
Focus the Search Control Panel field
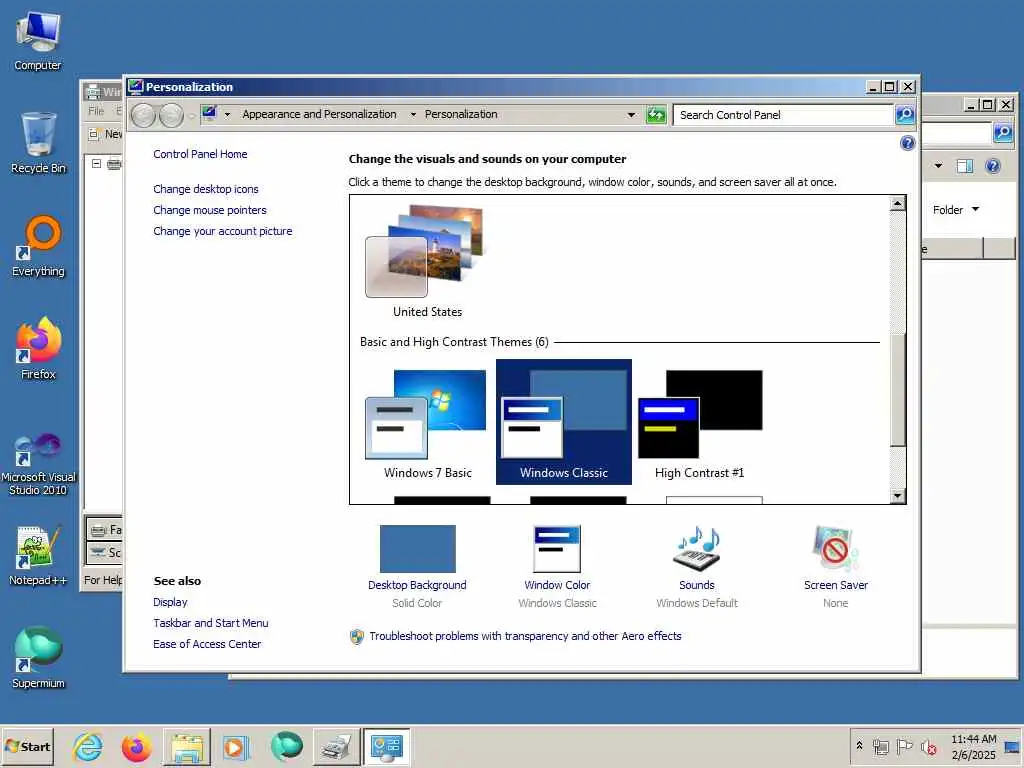click(x=782, y=115)
